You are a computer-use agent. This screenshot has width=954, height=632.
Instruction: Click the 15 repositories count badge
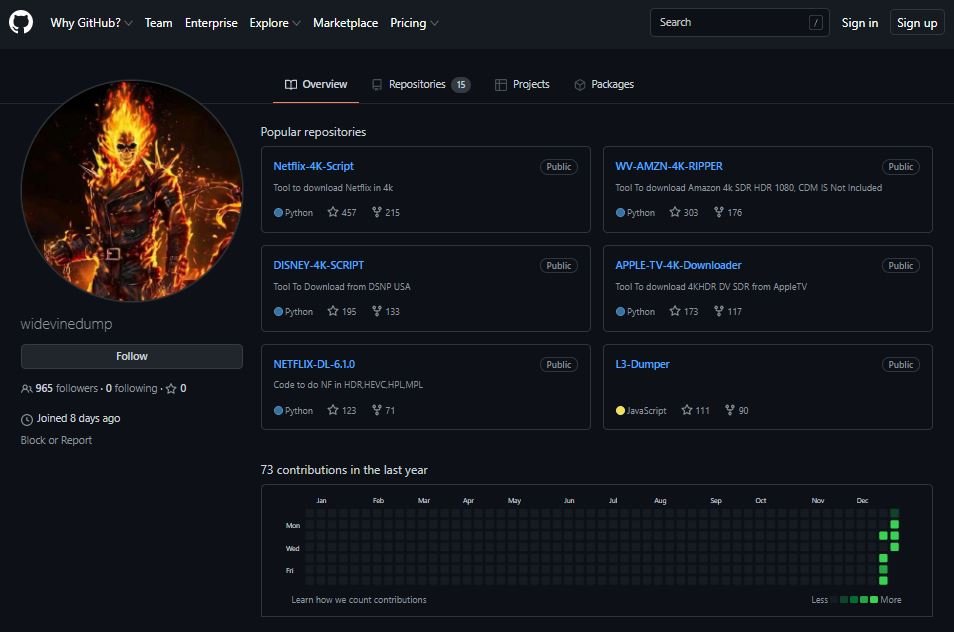pyautogui.click(x=461, y=85)
